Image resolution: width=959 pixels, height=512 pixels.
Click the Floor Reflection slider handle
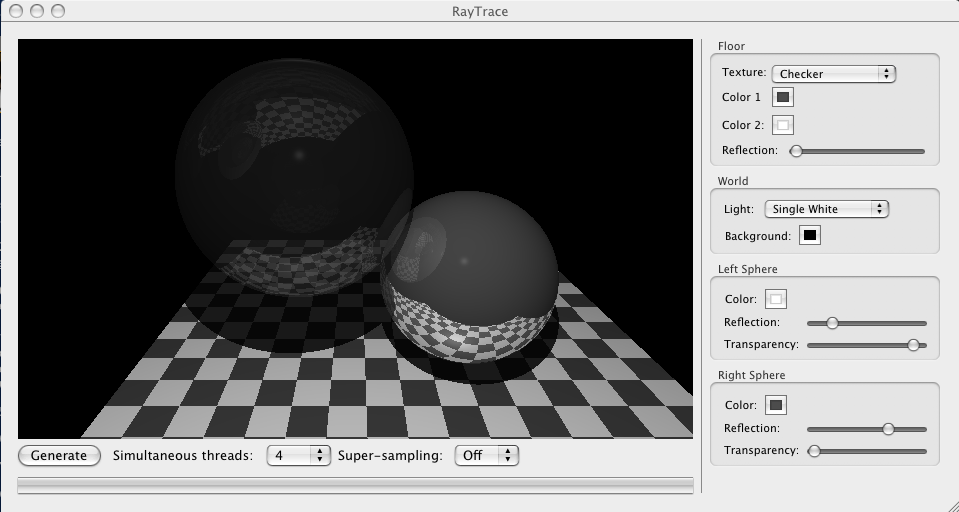[796, 151]
